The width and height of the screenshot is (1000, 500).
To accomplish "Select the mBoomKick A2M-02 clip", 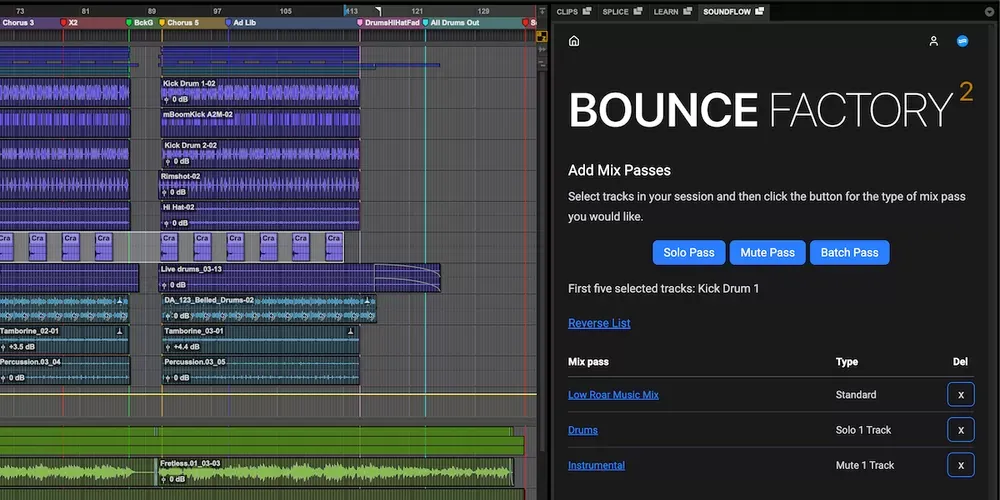I will point(260,123).
